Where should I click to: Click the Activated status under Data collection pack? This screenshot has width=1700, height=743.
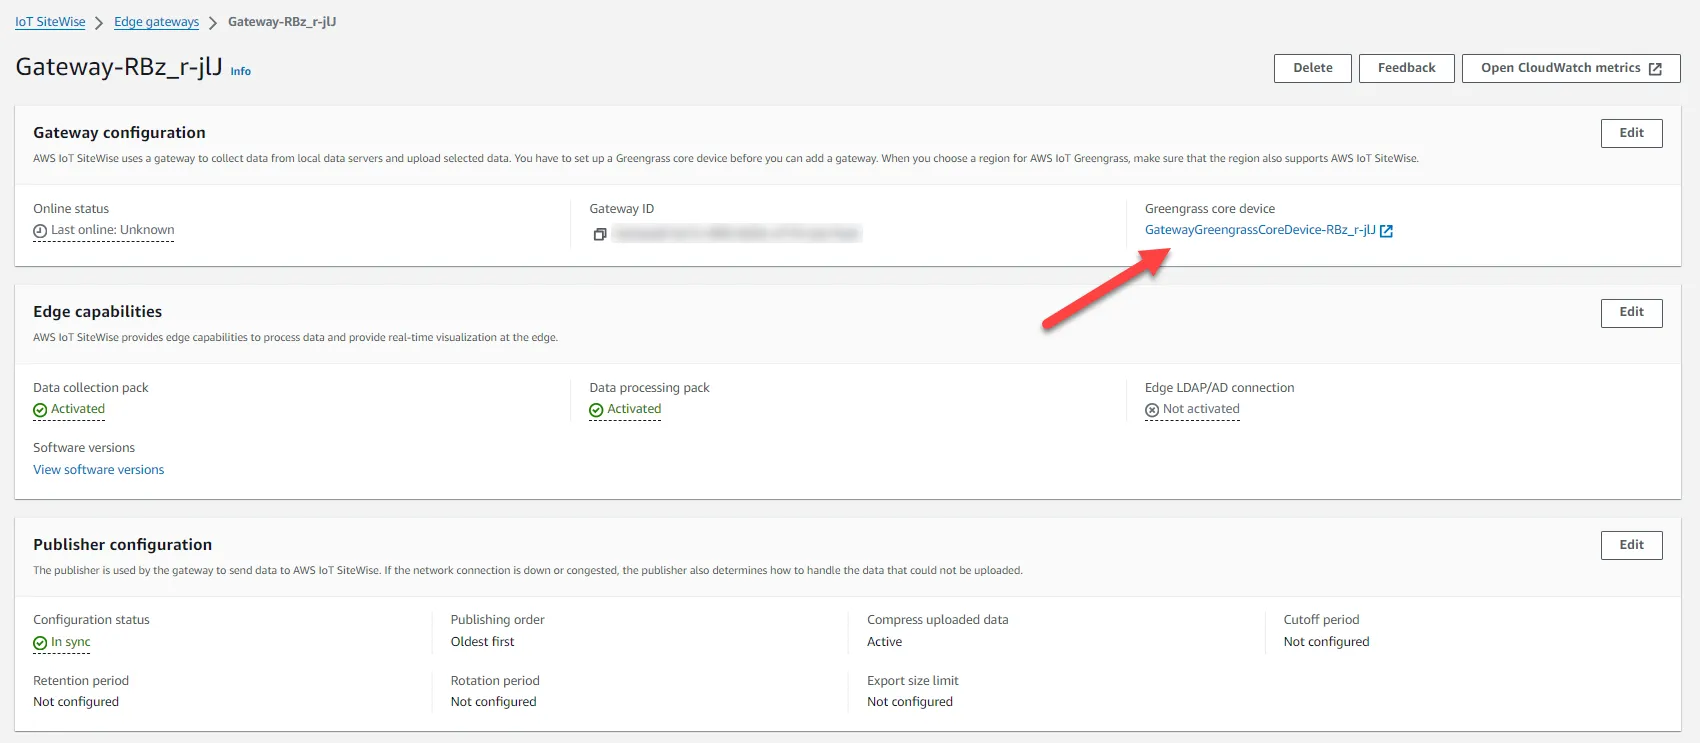coord(78,409)
